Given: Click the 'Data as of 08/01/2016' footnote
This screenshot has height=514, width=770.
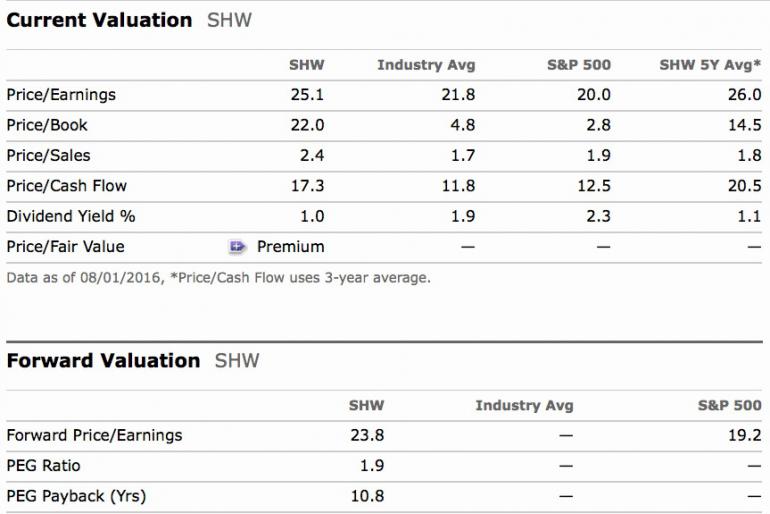Looking at the screenshot, I should point(218,277).
